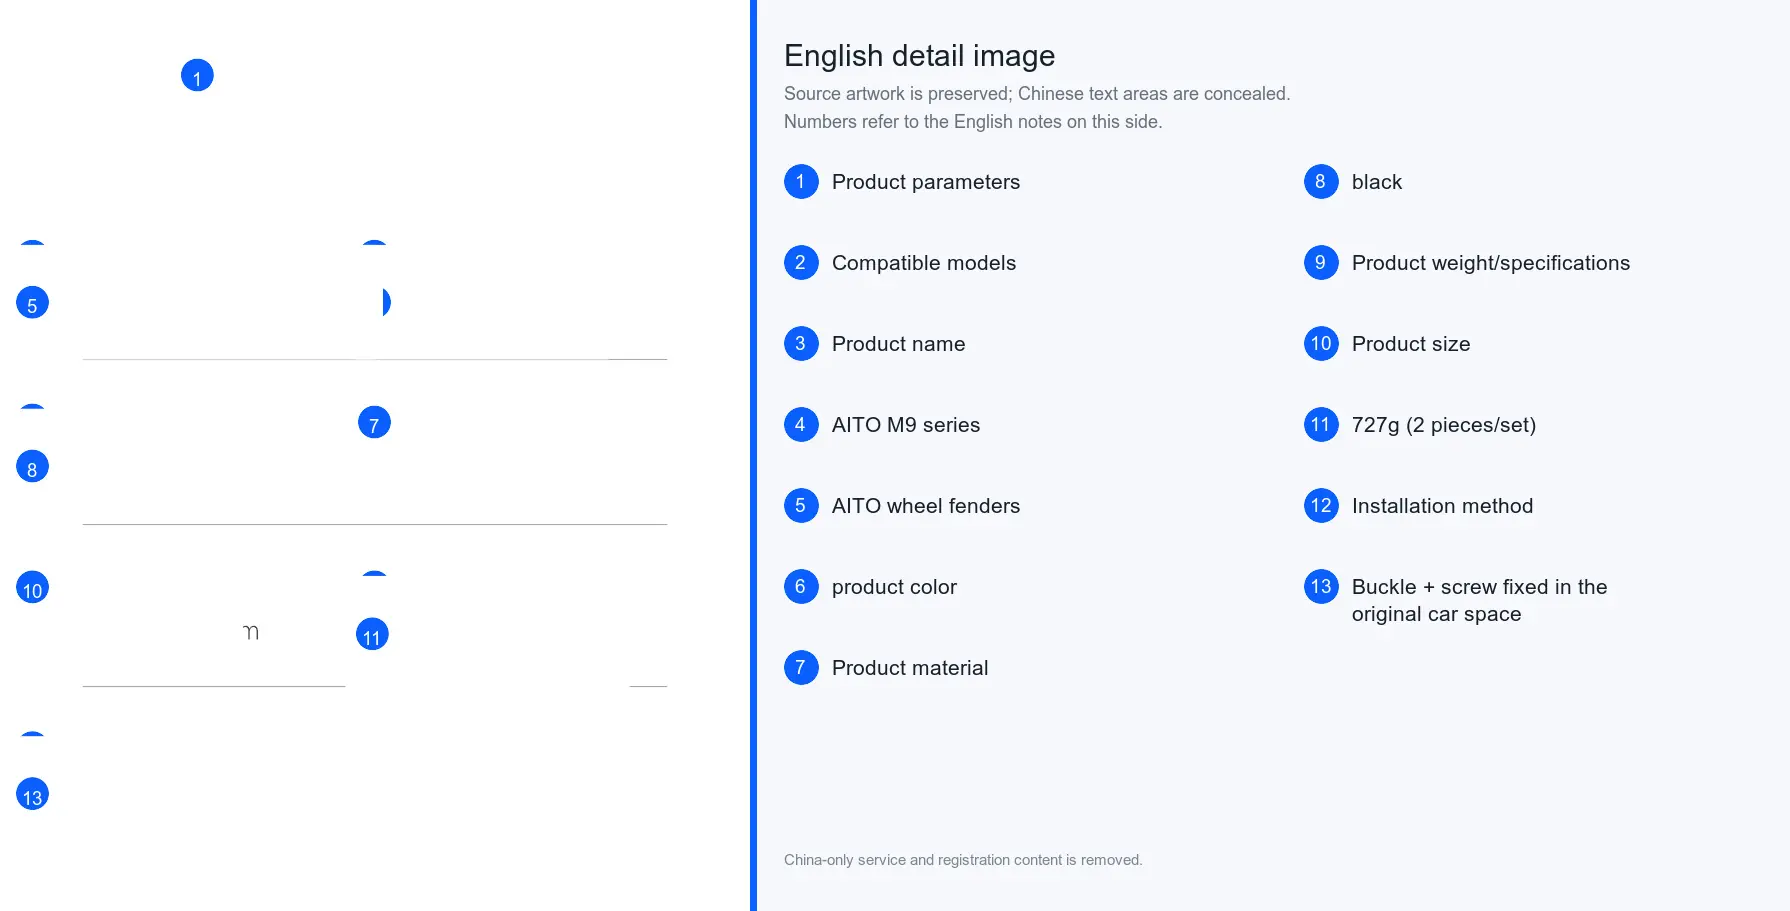The image size is (1790, 911).
Task: Click marker 1 in the source artwork panel
Action: coord(197,75)
